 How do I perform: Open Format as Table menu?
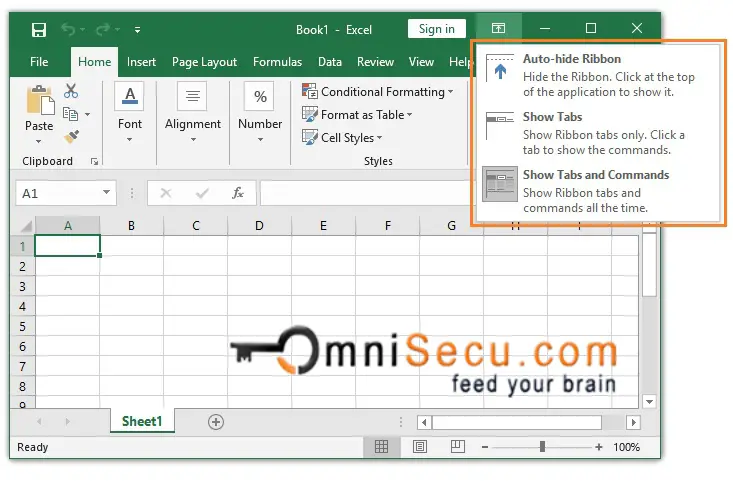click(357, 115)
